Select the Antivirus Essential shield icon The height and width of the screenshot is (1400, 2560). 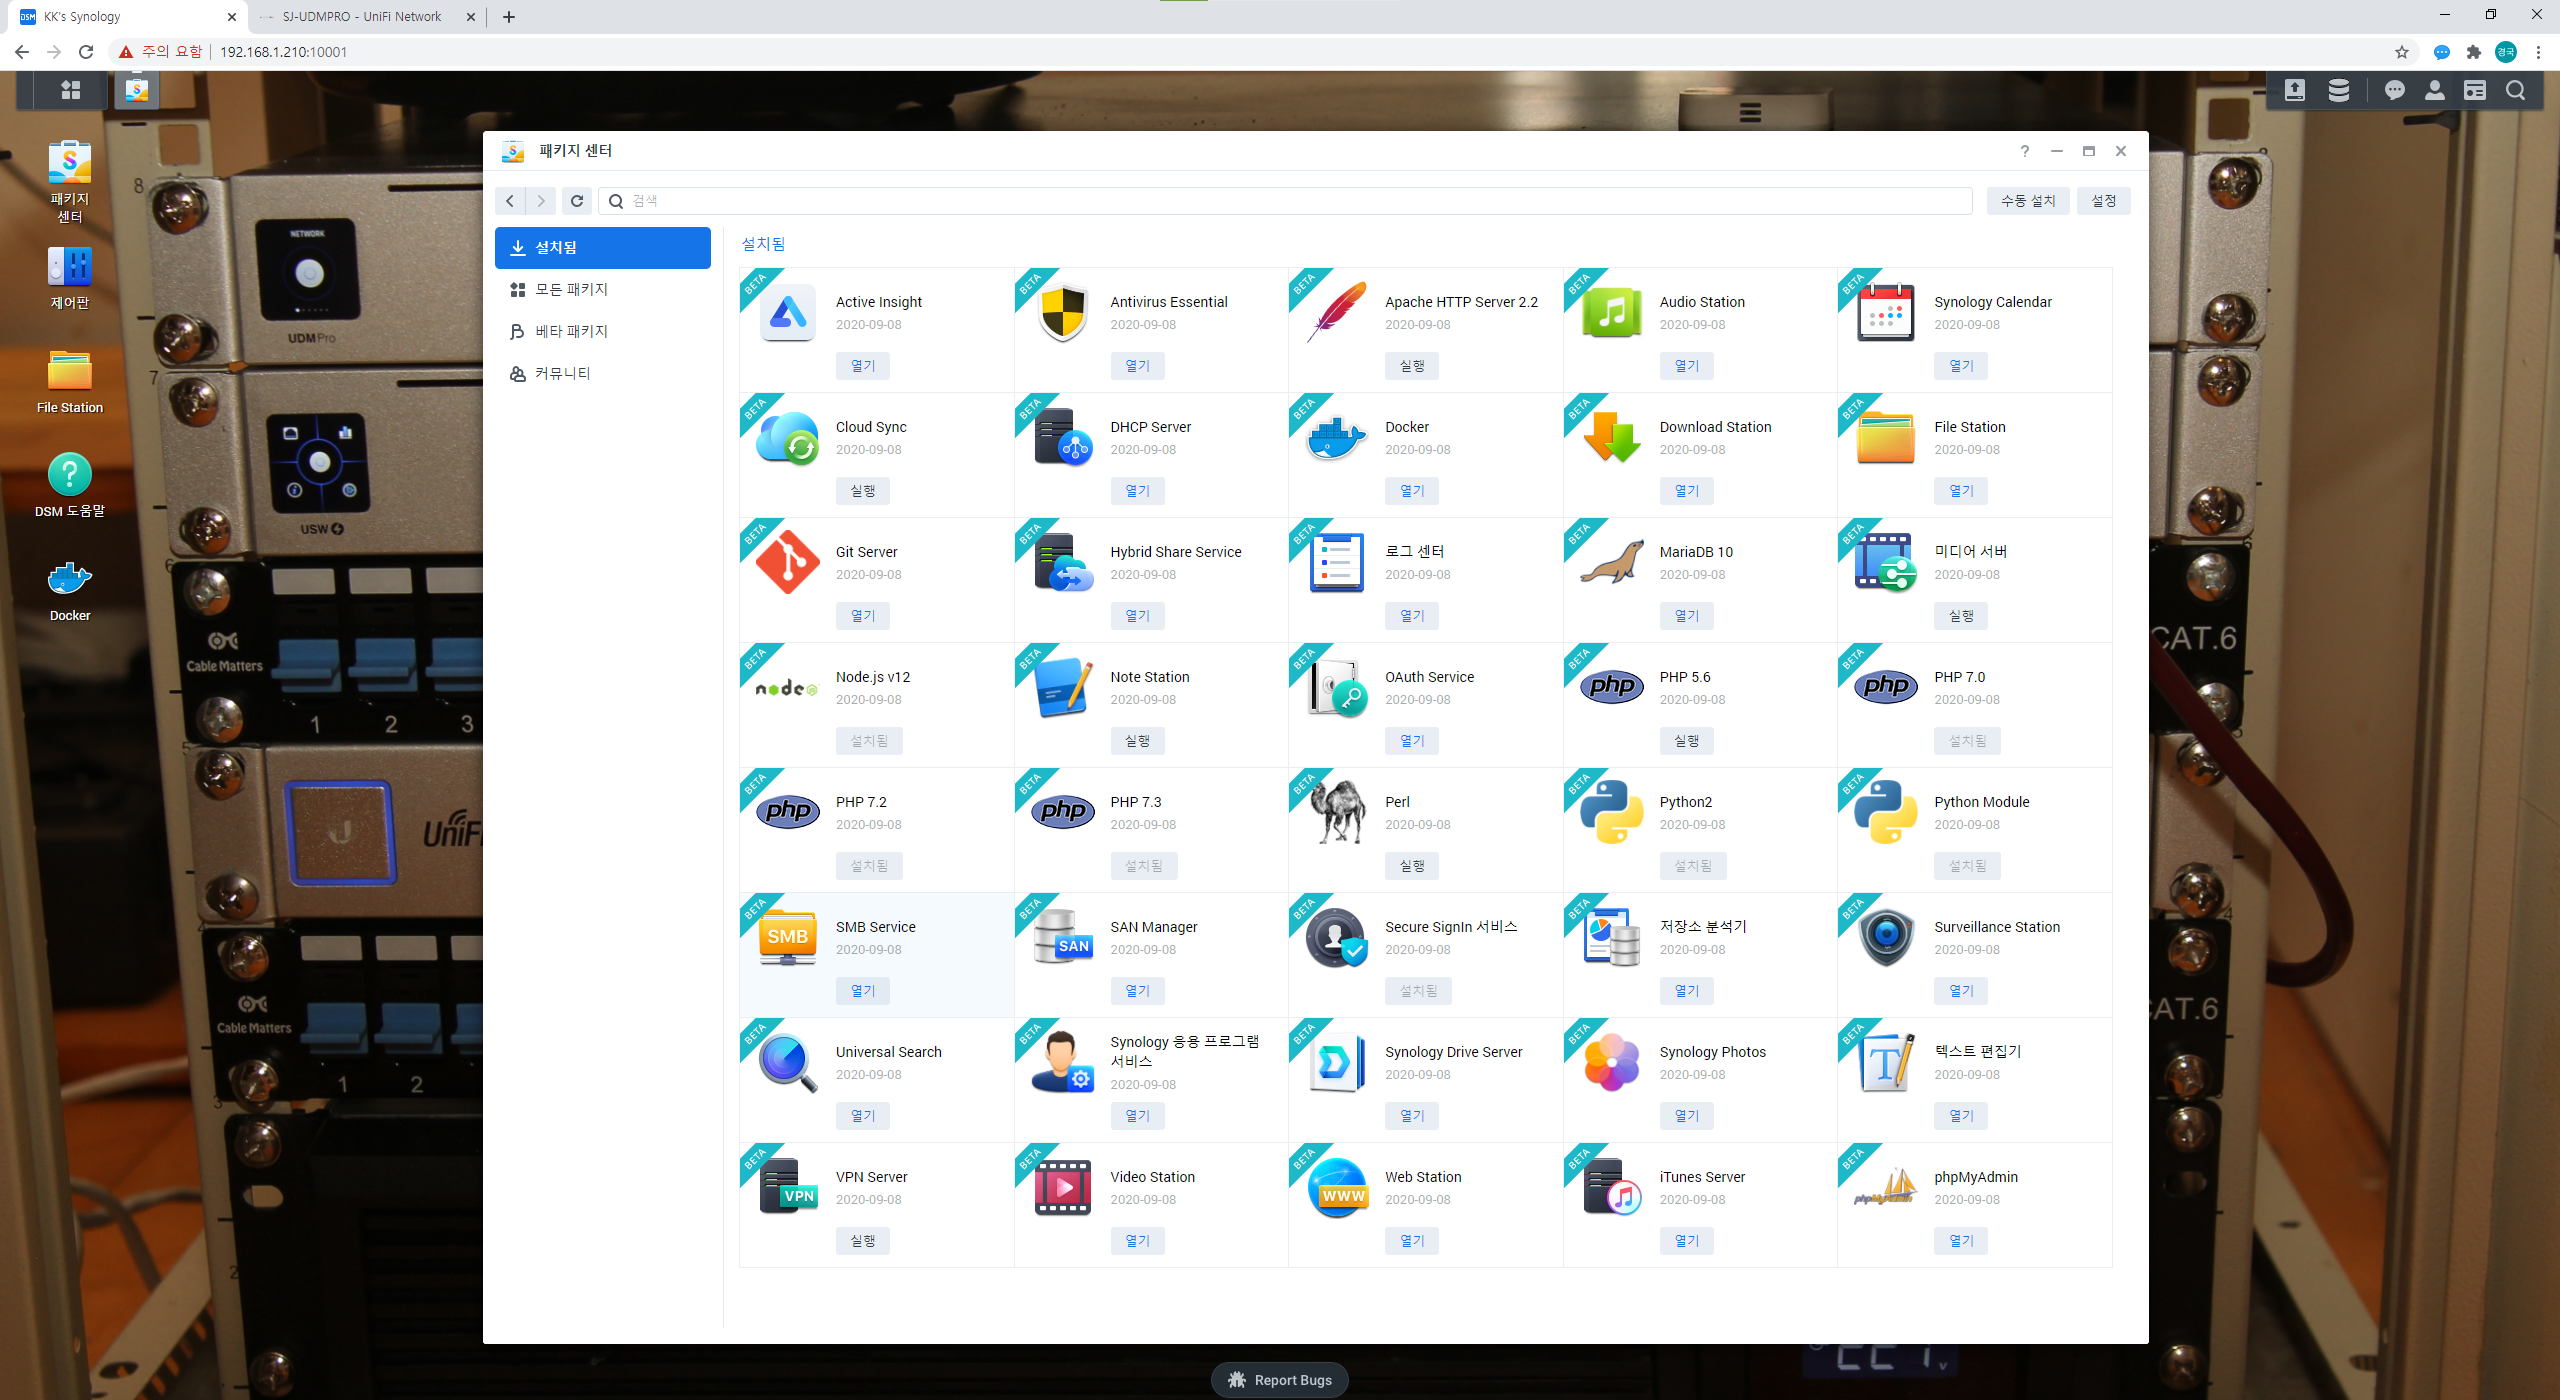pos(1062,312)
